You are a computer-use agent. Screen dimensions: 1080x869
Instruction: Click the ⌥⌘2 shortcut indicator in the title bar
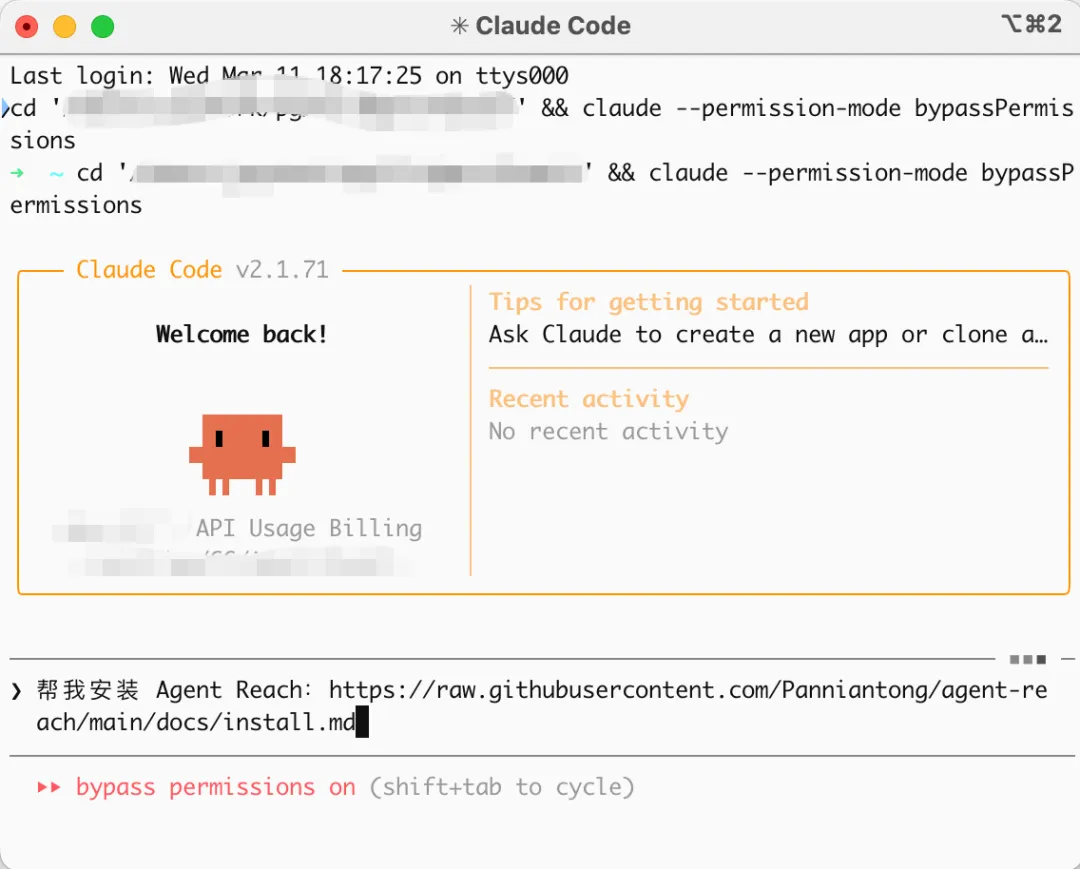(x=1031, y=25)
